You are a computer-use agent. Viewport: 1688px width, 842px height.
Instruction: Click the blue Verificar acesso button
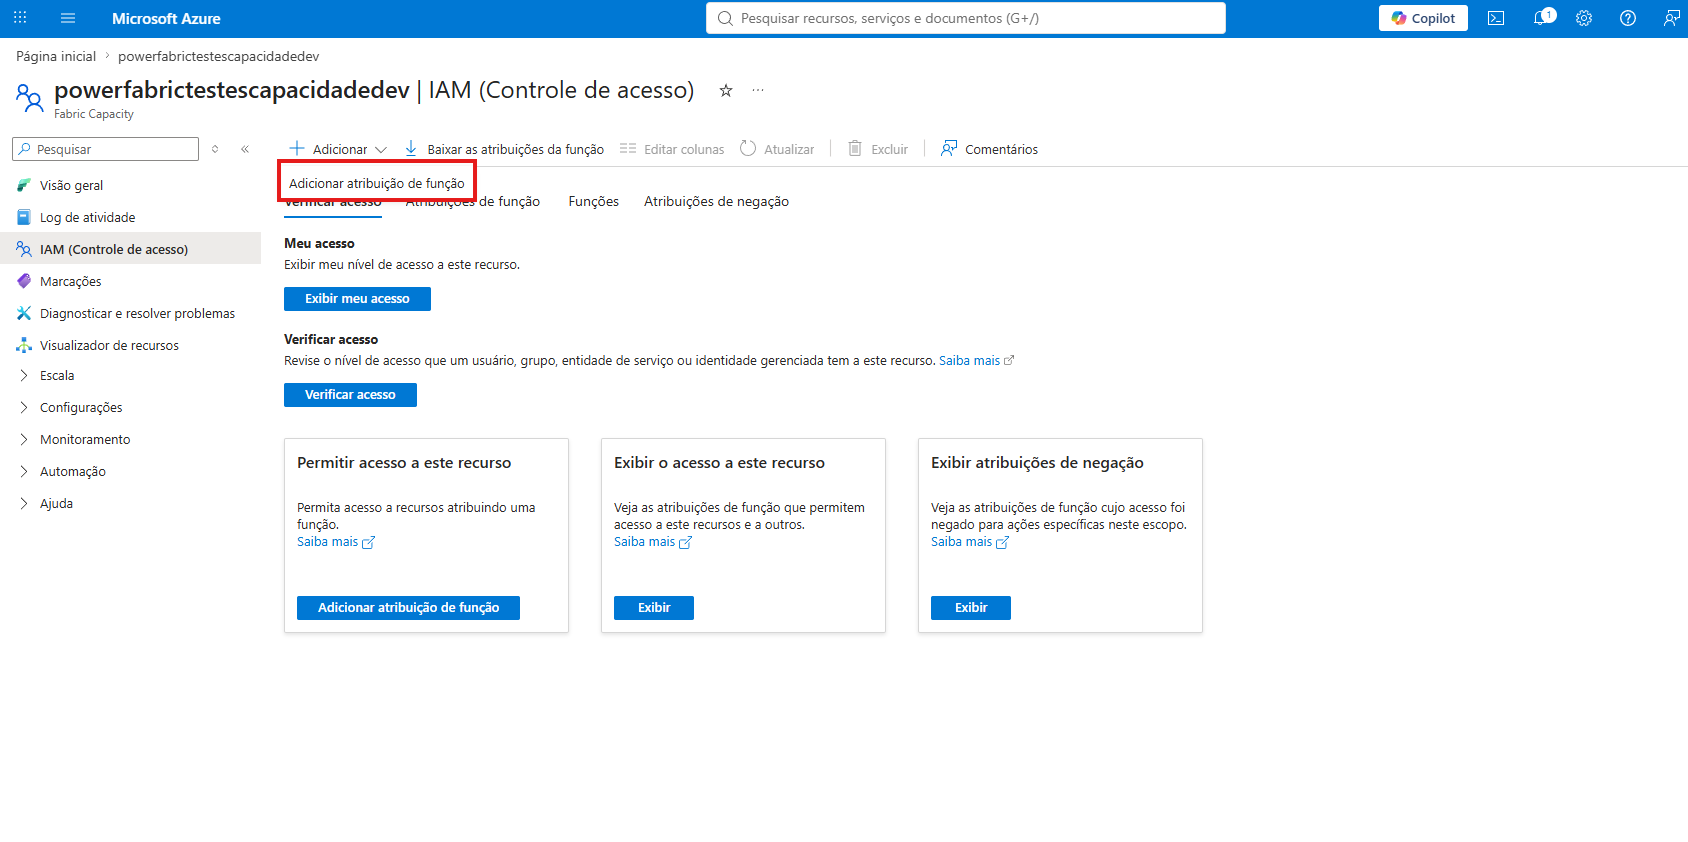point(350,395)
